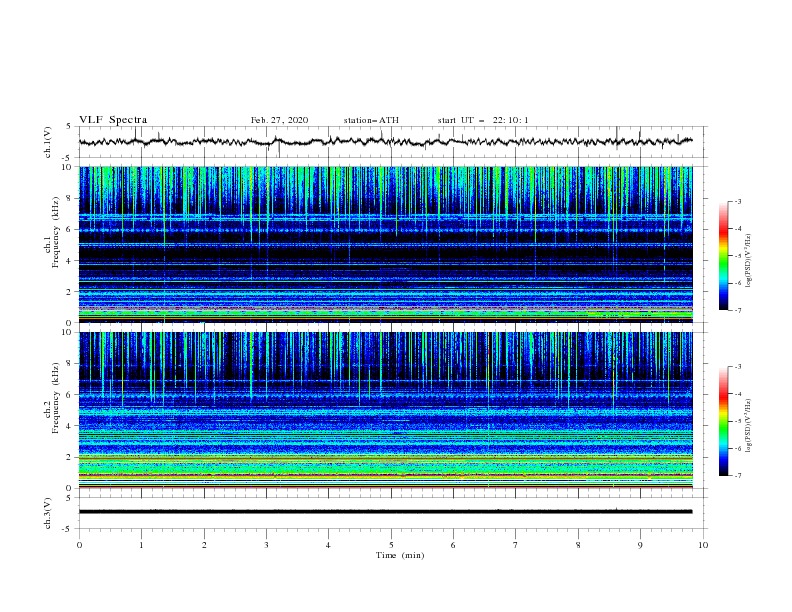Click the "-3" label on ch.1 color bar
Image resolution: width=792 pixels, height=612 pixels.
point(738,201)
